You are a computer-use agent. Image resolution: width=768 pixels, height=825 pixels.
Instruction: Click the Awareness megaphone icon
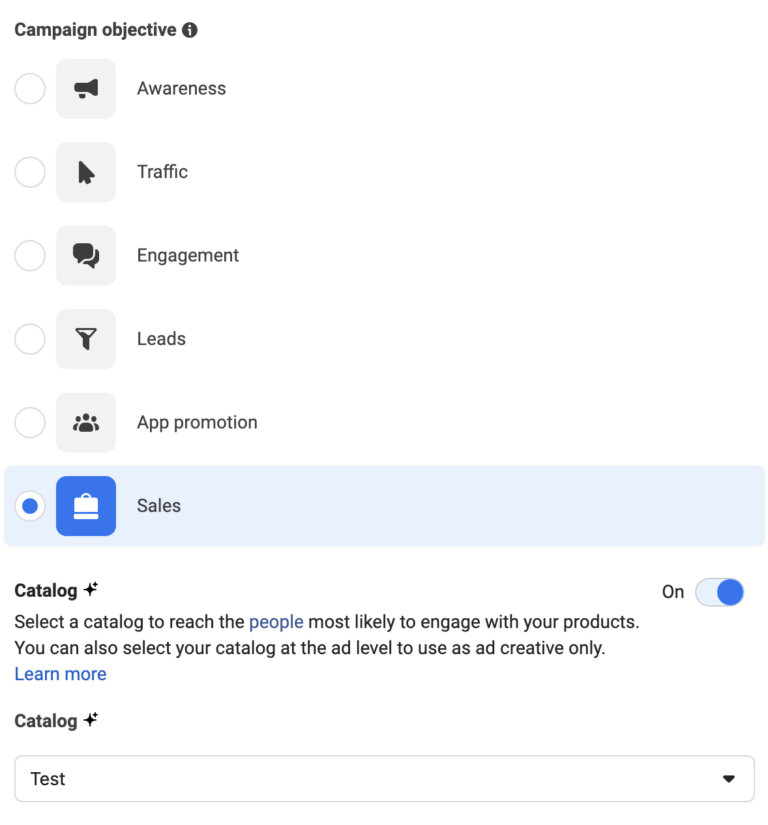pyautogui.click(x=86, y=89)
